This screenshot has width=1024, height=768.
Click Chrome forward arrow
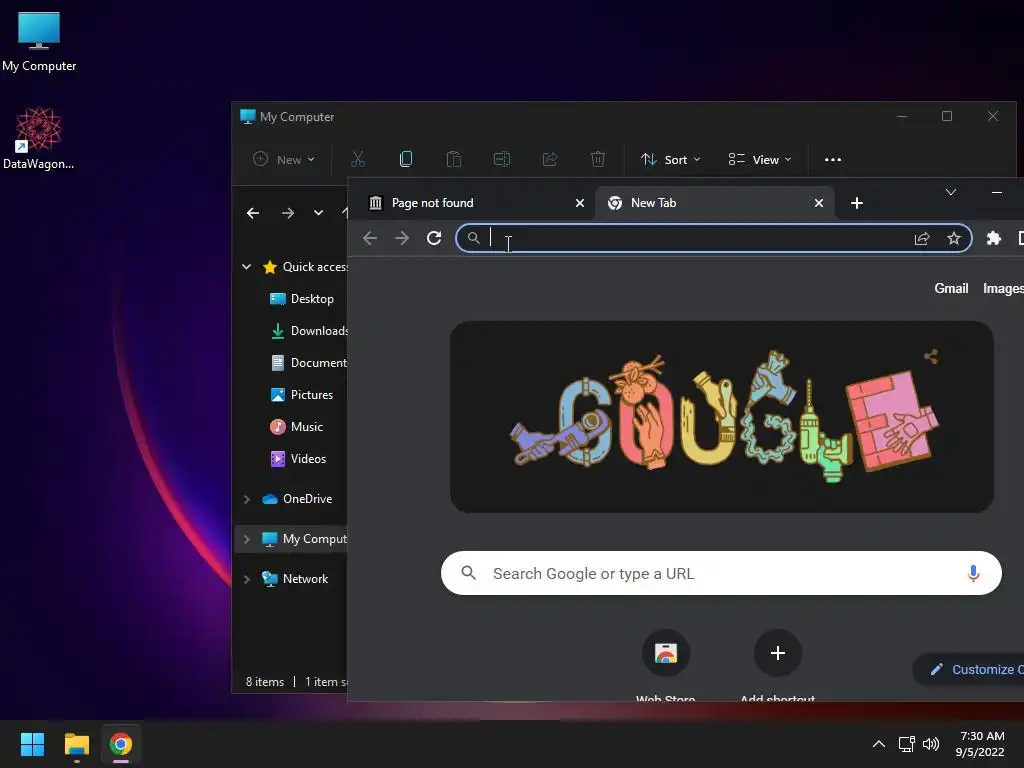point(402,238)
